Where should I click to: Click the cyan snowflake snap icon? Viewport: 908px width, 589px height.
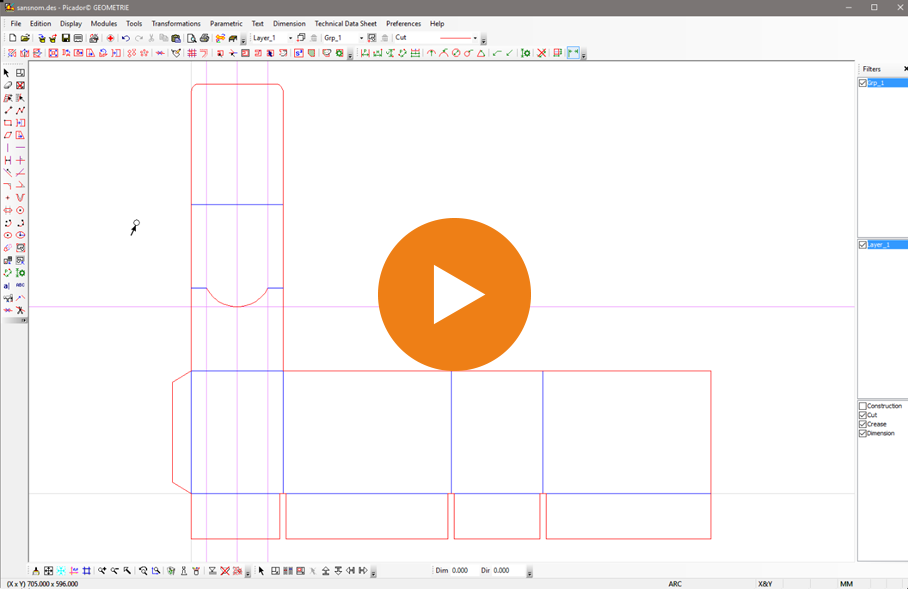tap(61, 571)
